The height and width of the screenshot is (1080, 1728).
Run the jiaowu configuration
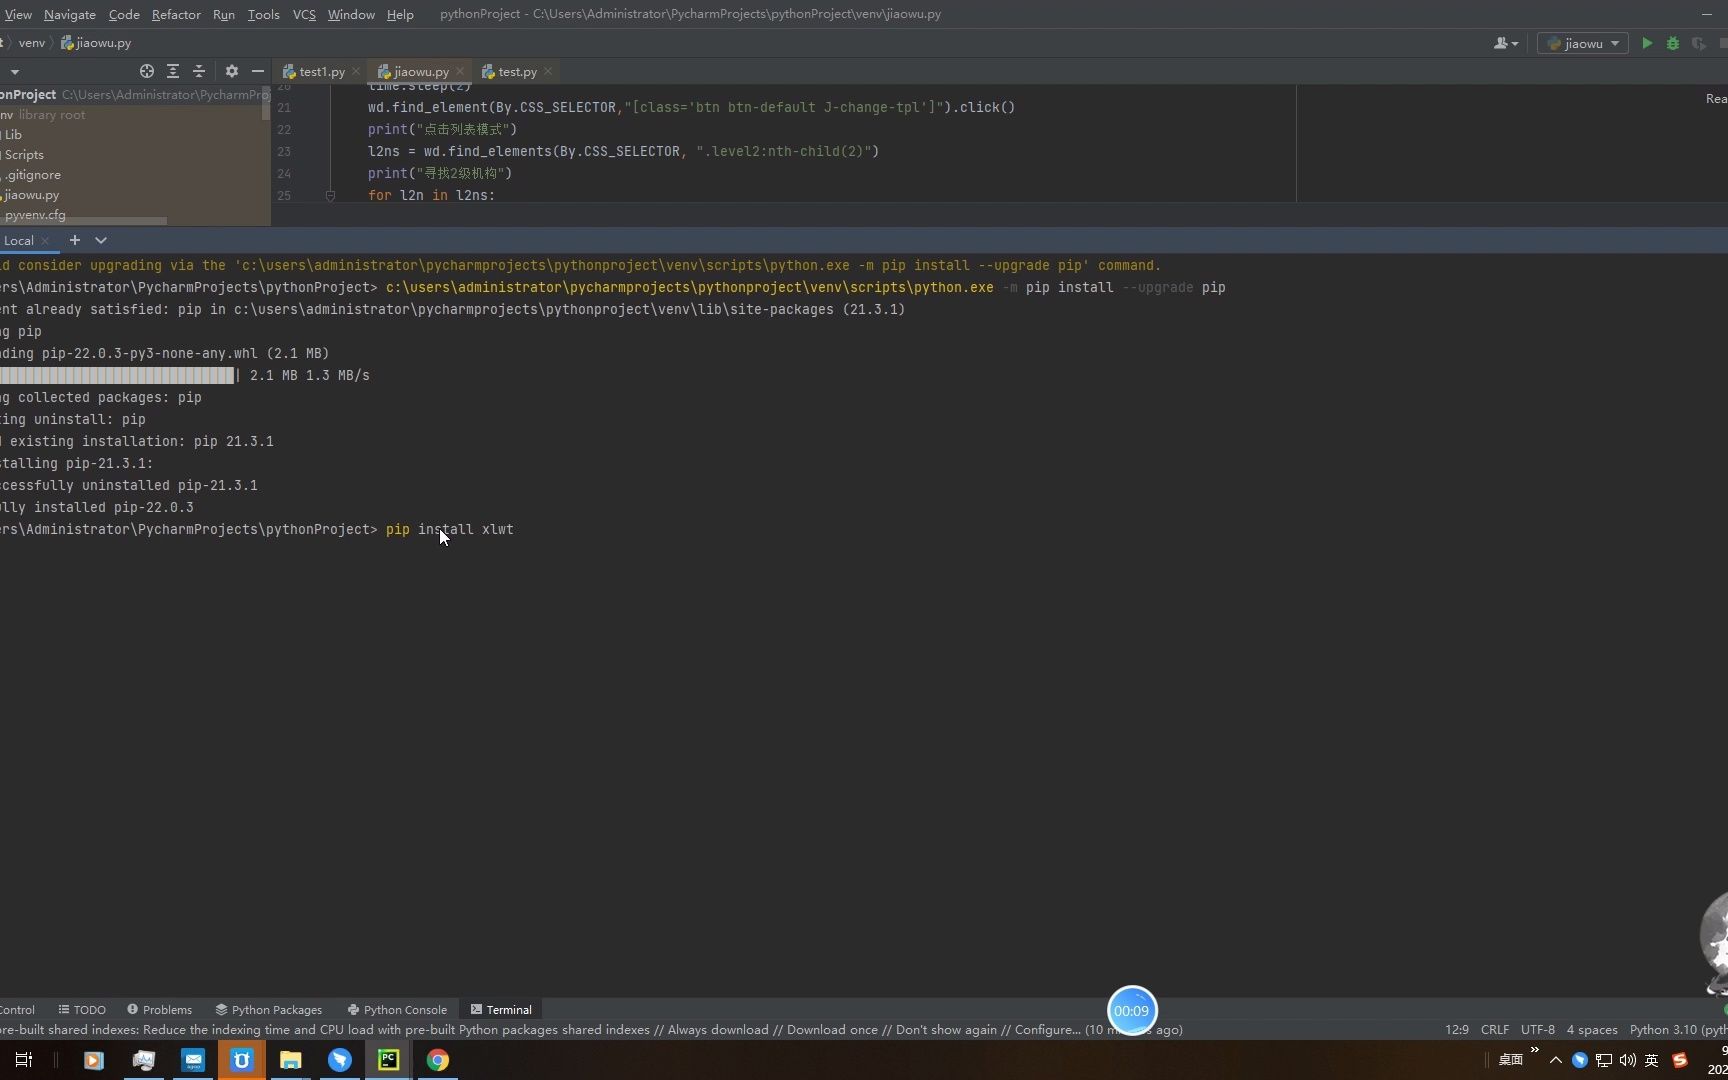(x=1647, y=43)
